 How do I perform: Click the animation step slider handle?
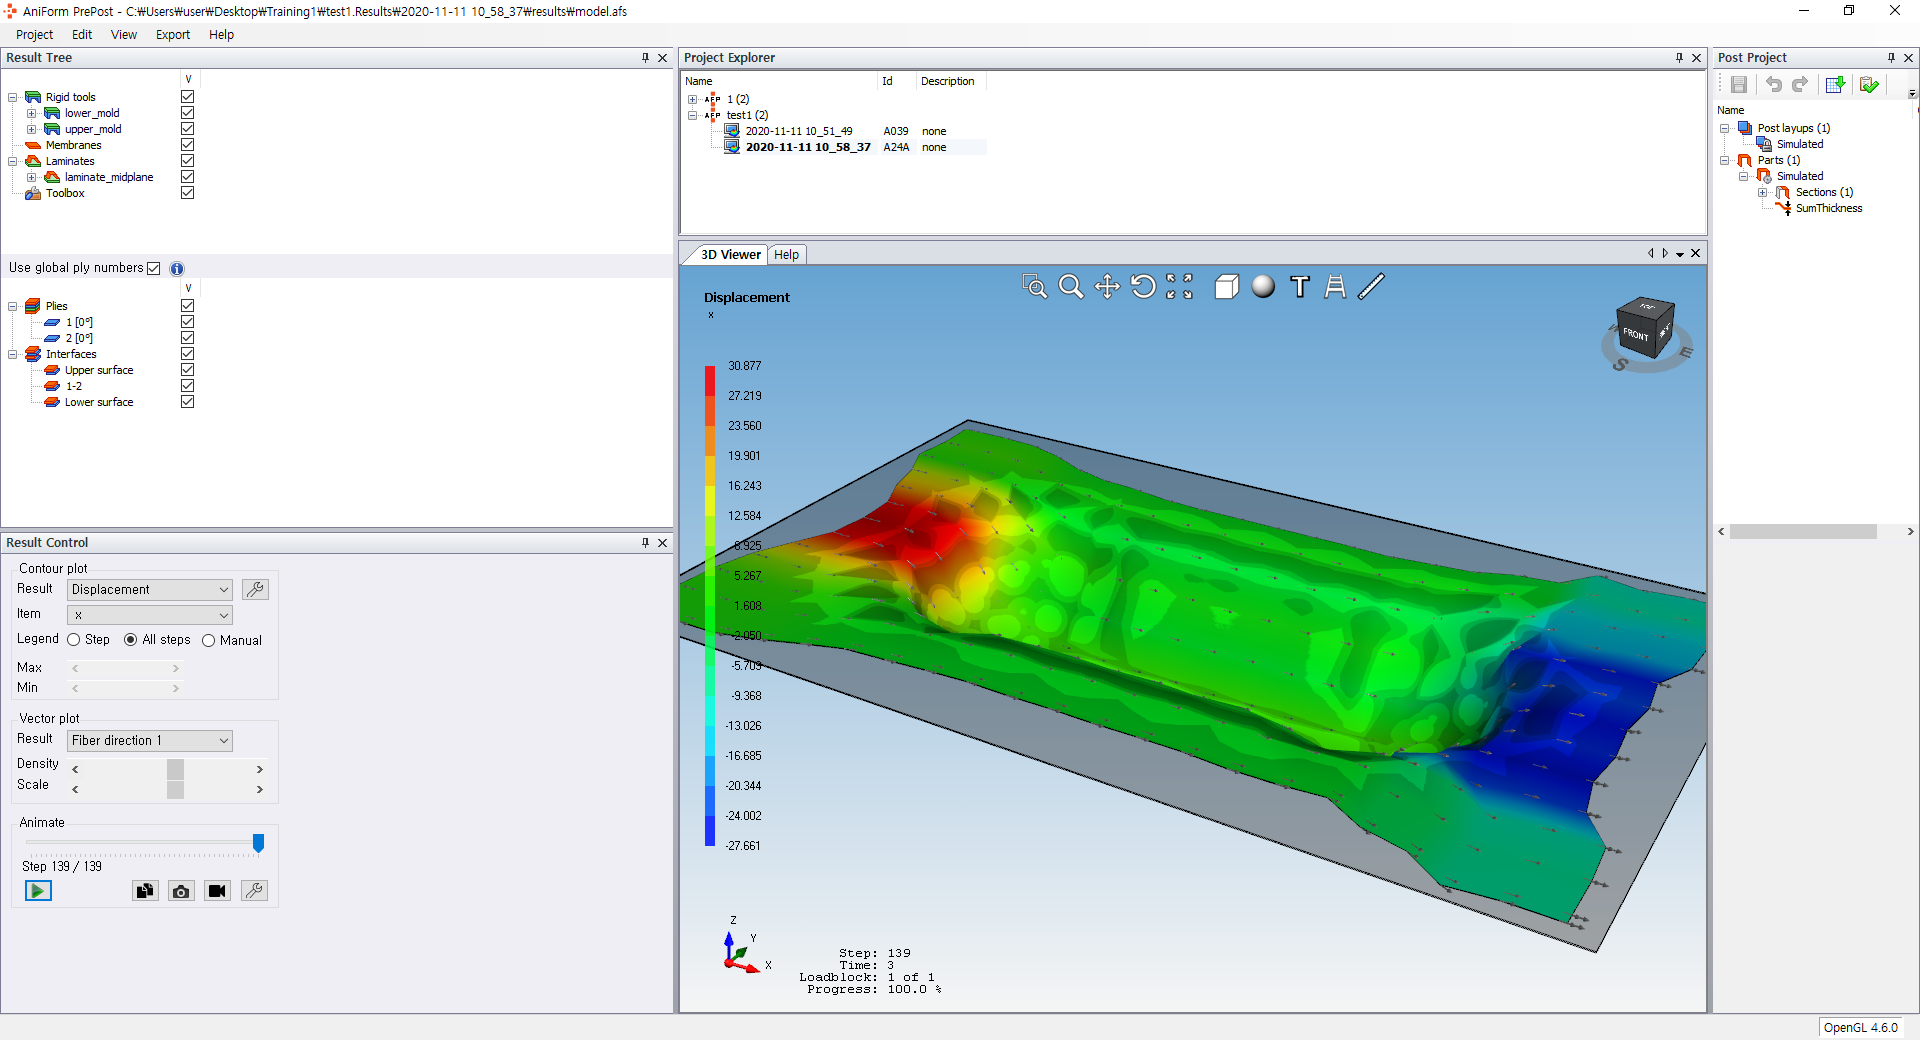tap(258, 843)
